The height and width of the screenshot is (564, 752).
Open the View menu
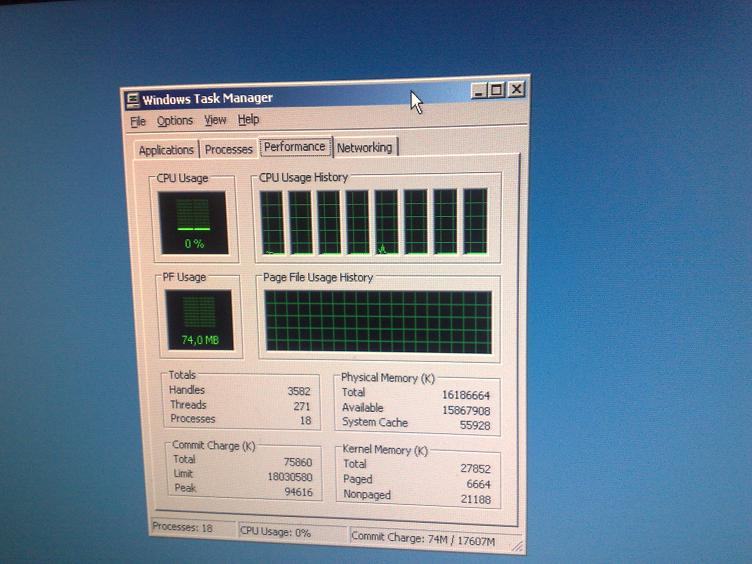point(215,119)
